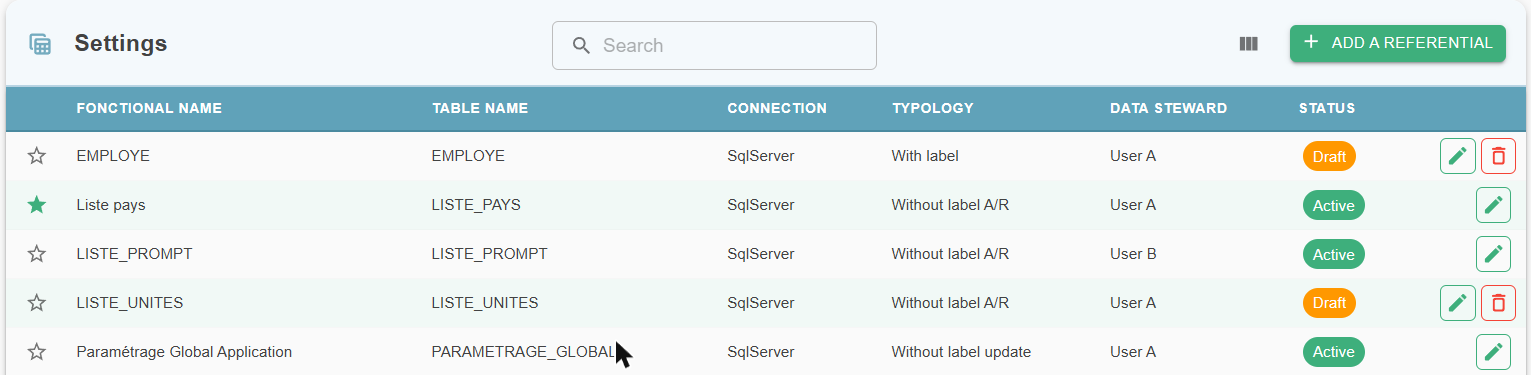This screenshot has height=375, width=1531.
Task: Sort by Data Steward column header
Action: 1168,108
